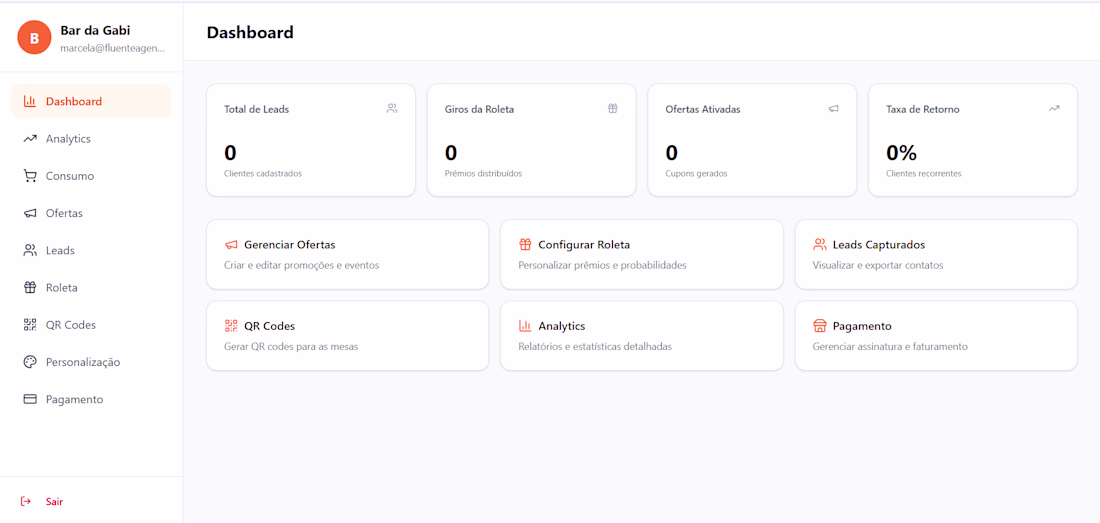
Task: Open the Leads sidebar item
Action: 91,250
